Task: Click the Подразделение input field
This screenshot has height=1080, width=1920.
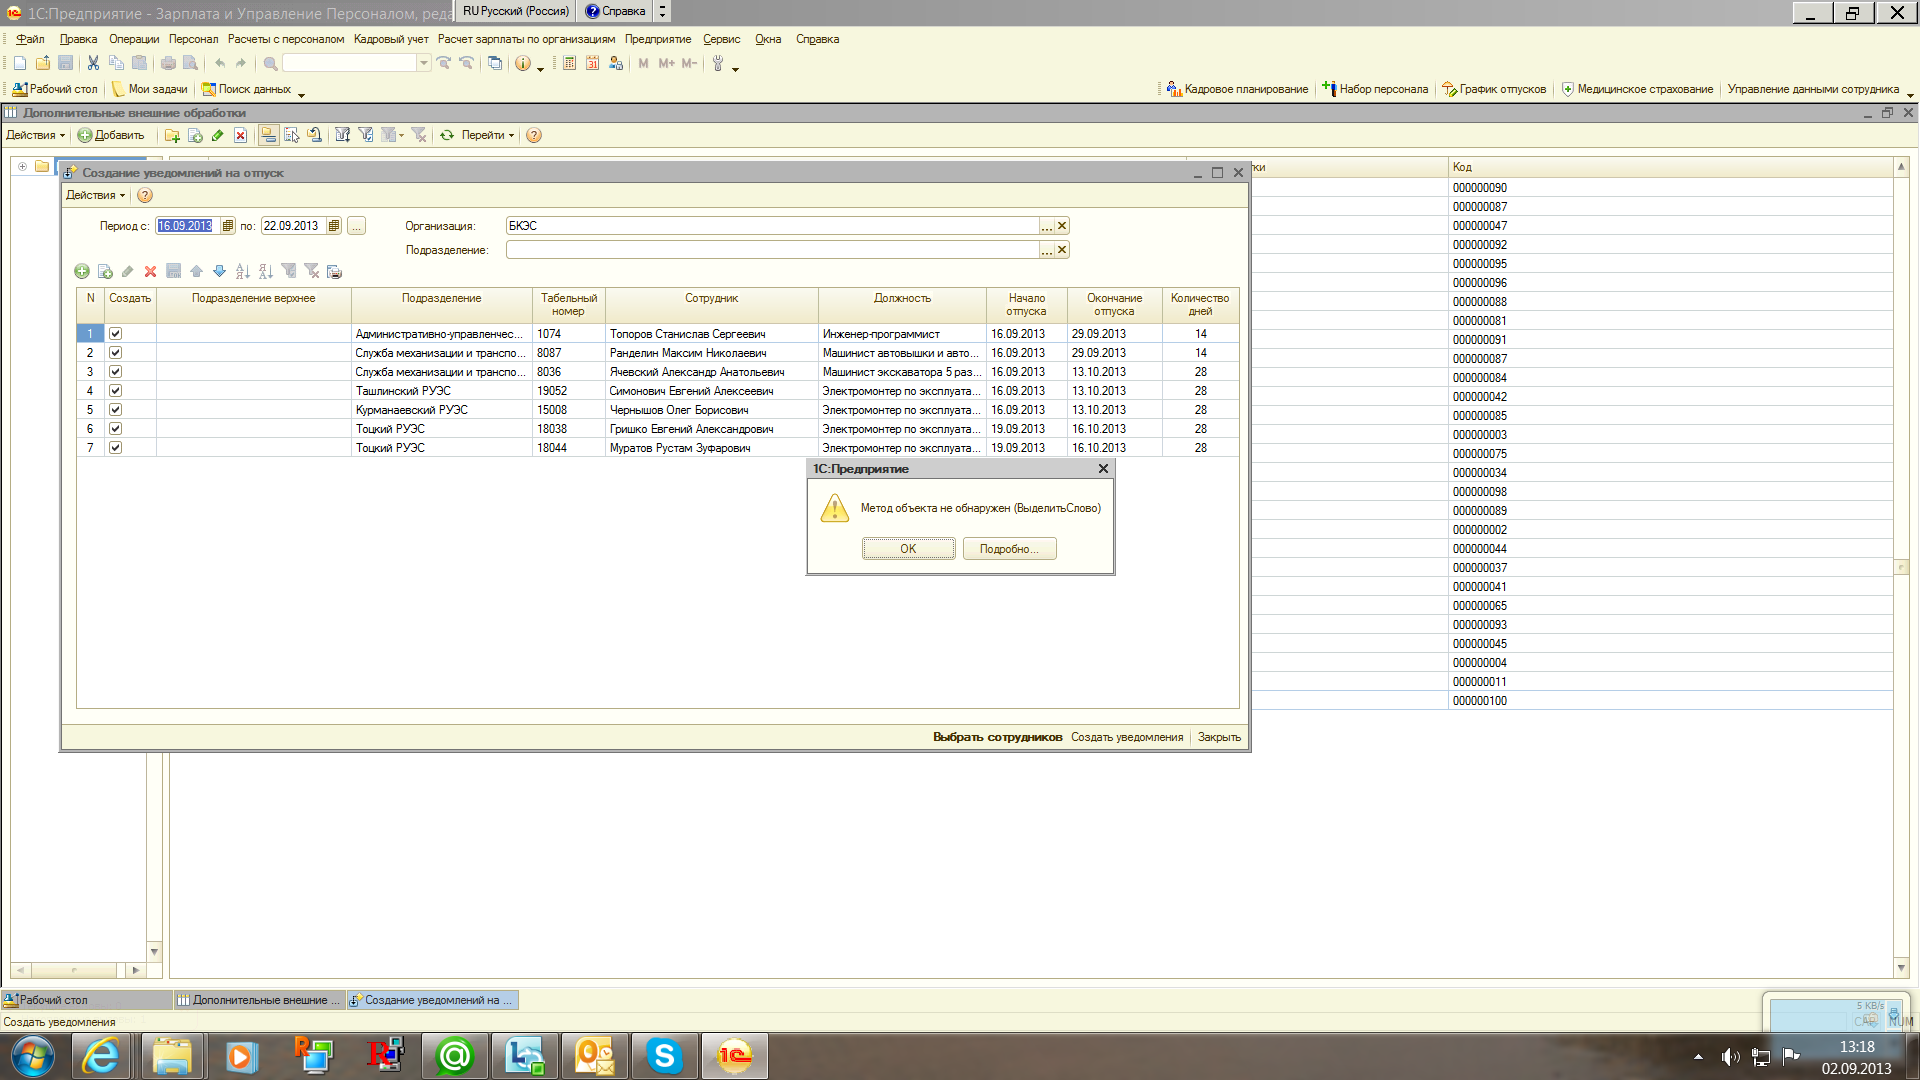Action: click(772, 250)
